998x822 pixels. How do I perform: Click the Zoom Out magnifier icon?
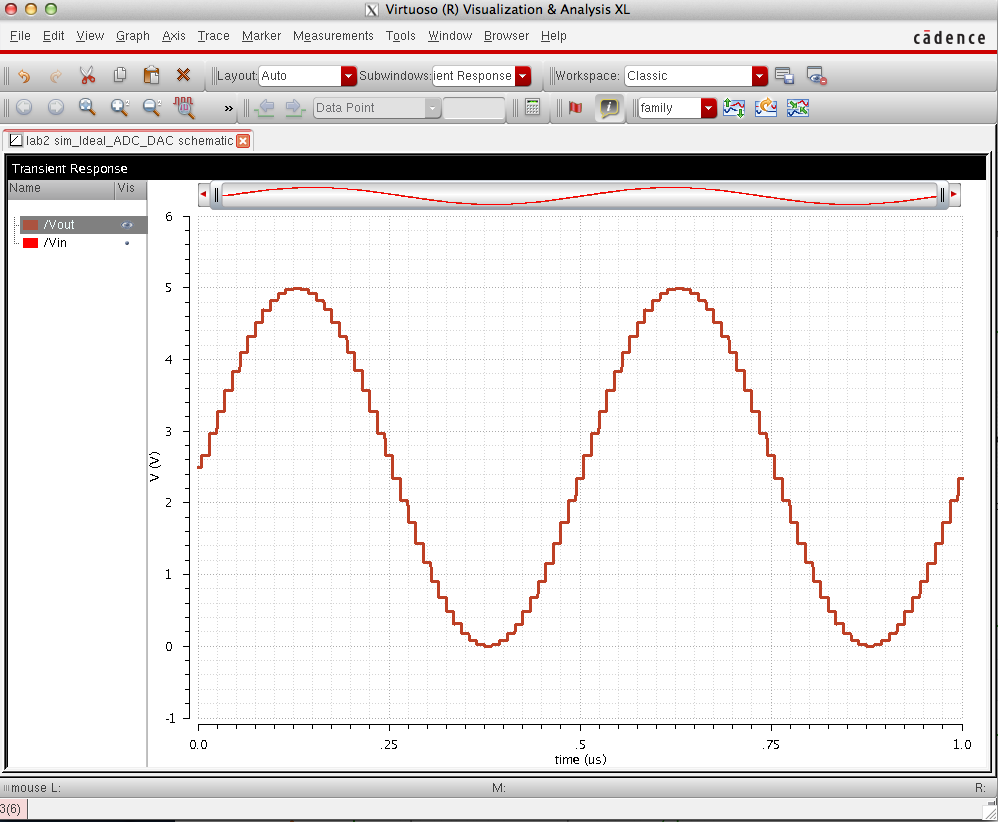click(152, 108)
